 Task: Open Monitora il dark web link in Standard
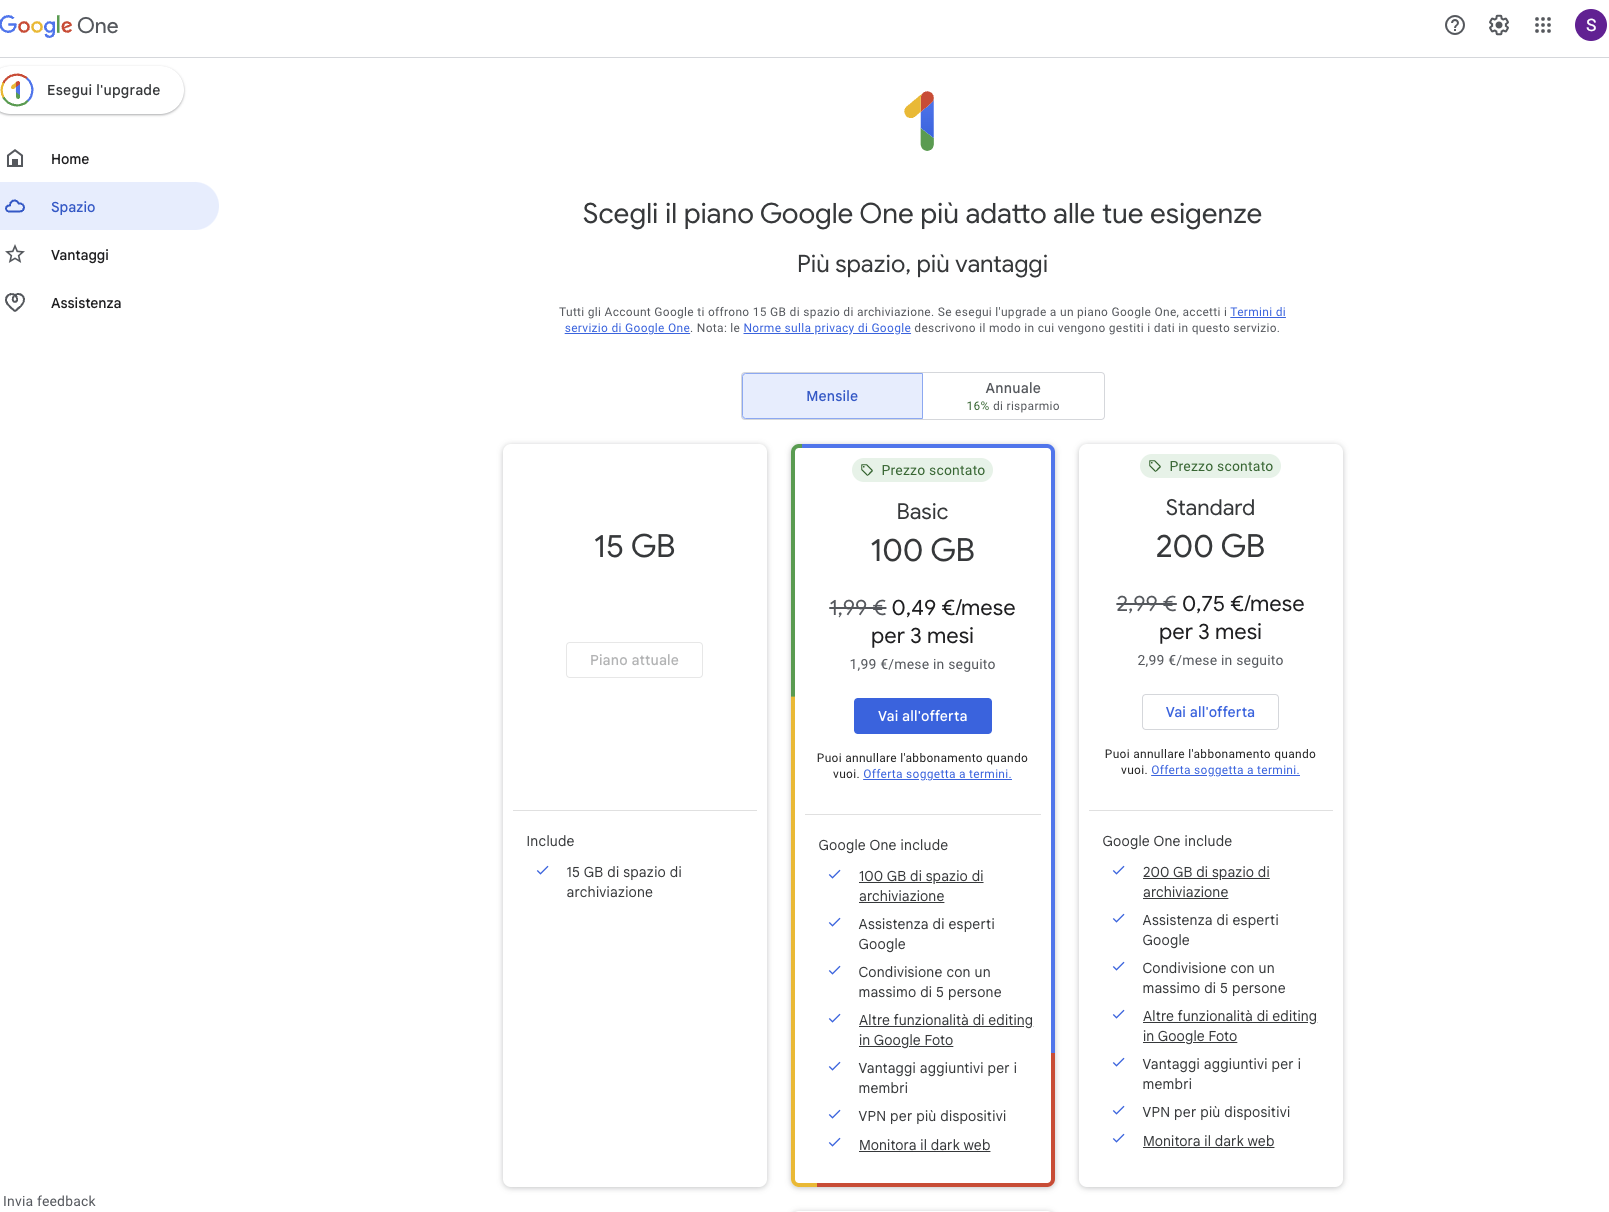coord(1208,1141)
